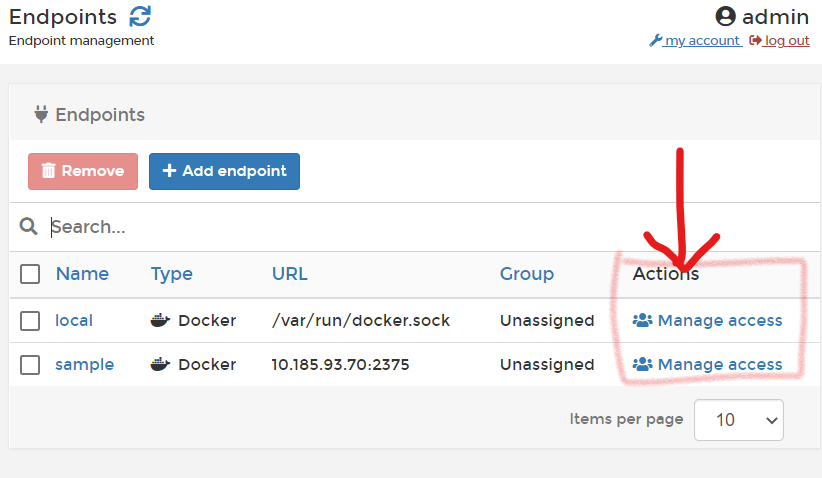Screen dimensions: 822x478
Task: Click the red Remove button
Action: pos(83,171)
